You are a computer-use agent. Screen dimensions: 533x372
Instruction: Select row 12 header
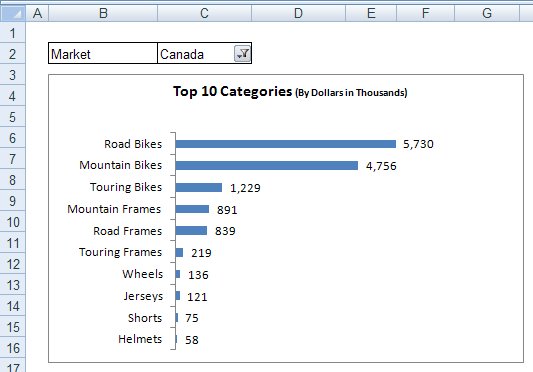click(x=13, y=264)
